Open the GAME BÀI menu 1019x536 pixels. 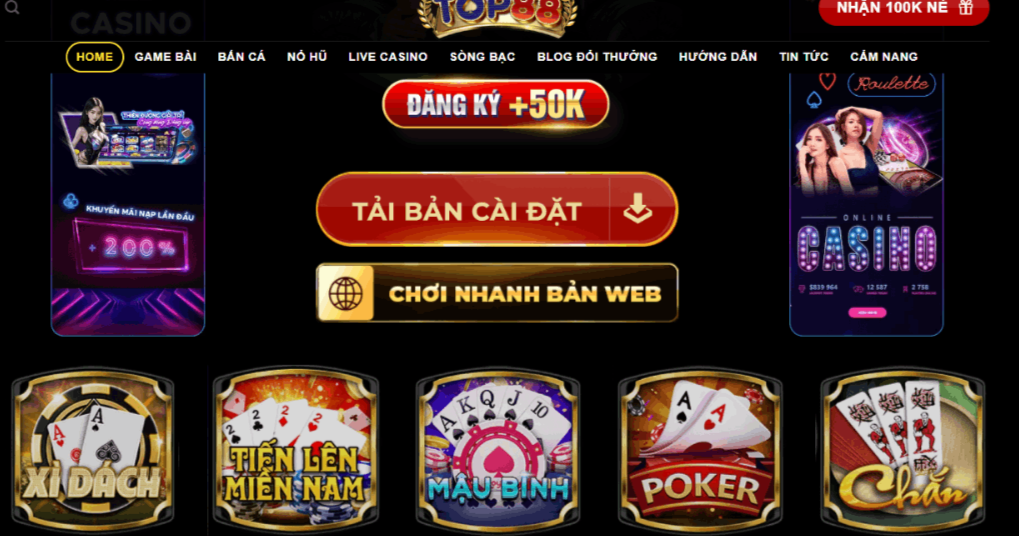click(x=165, y=57)
